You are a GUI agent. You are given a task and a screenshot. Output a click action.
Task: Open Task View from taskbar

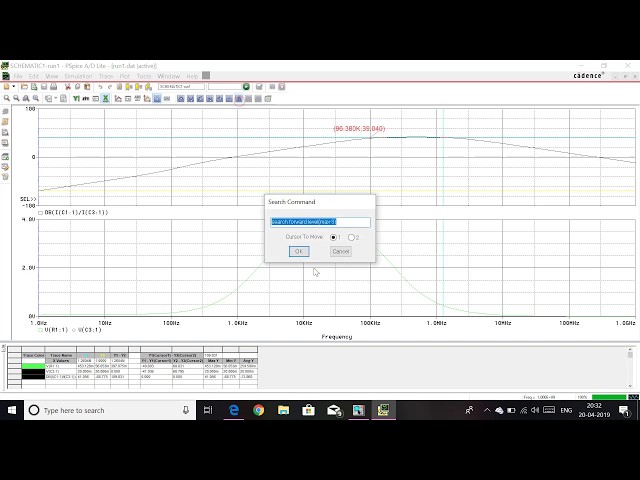click(208, 410)
